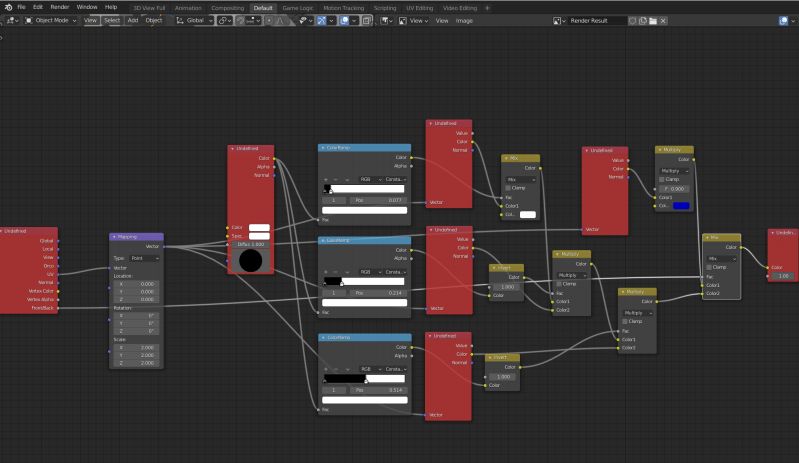Open Object Mode dropdown
Viewport: 799px width, 463px height.
pyautogui.click(x=51, y=20)
